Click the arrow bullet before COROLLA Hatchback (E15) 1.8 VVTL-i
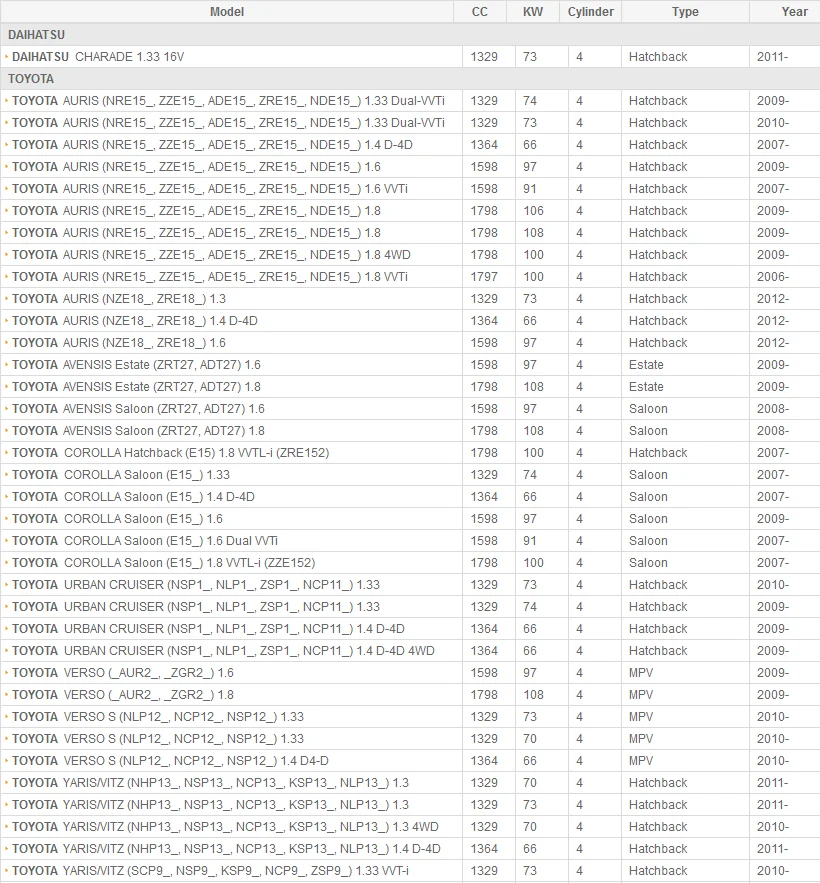This screenshot has width=820, height=883. point(6,452)
